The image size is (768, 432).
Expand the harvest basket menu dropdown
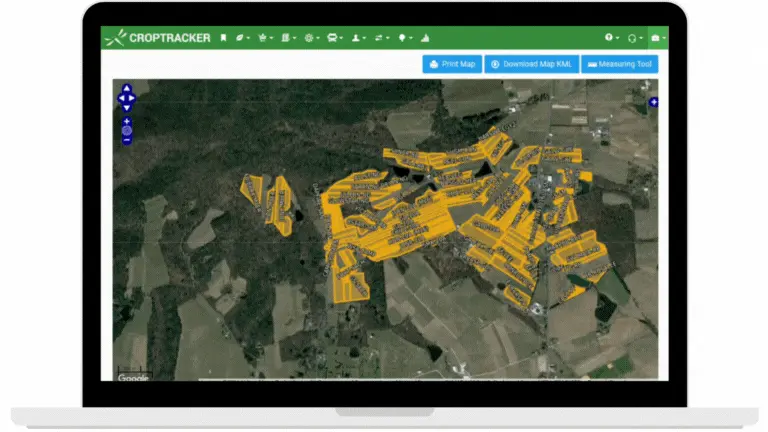point(265,38)
